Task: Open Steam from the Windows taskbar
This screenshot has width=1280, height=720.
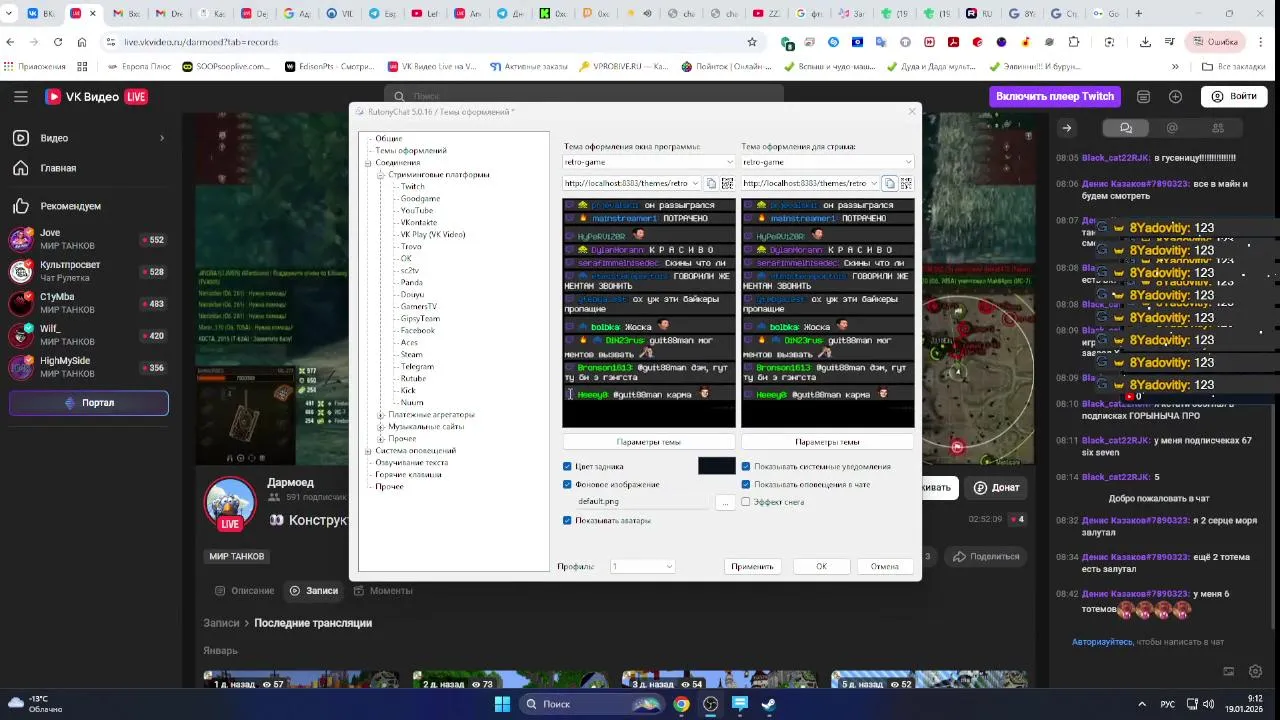Action: 768,704
